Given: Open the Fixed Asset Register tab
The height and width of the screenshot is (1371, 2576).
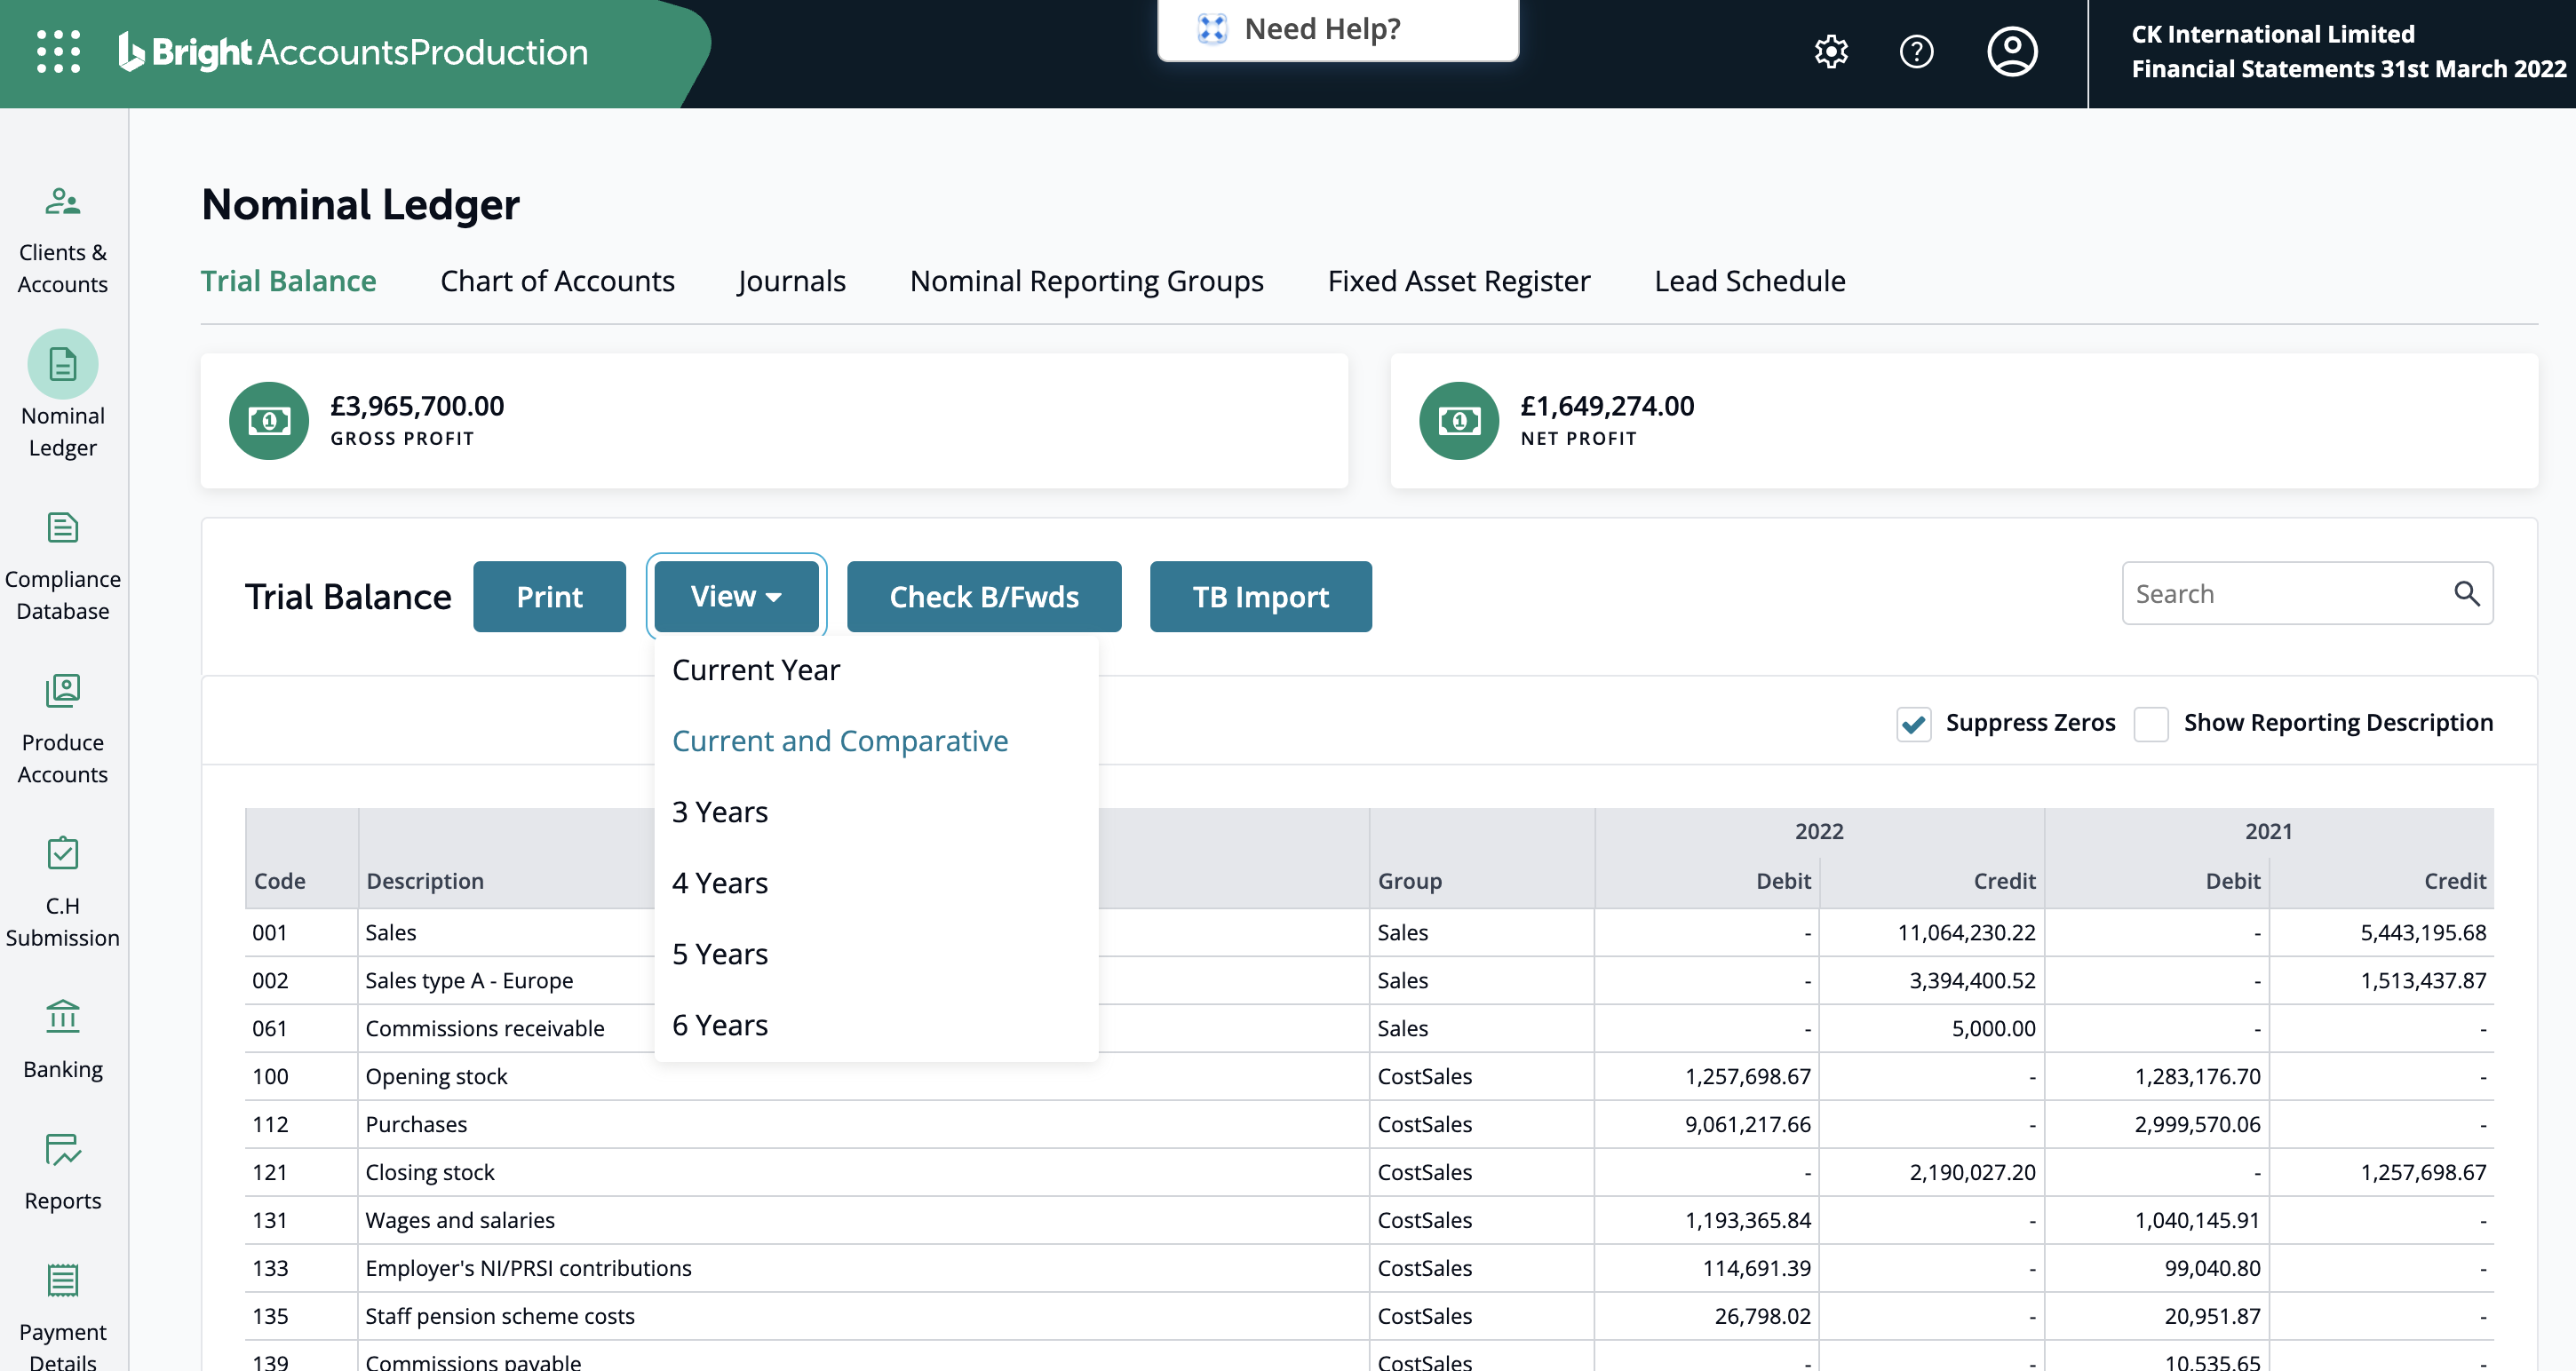Looking at the screenshot, I should tap(1458, 281).
